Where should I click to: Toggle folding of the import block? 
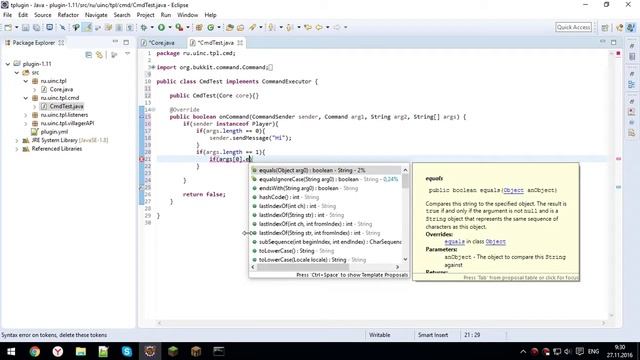coord(153,67)
